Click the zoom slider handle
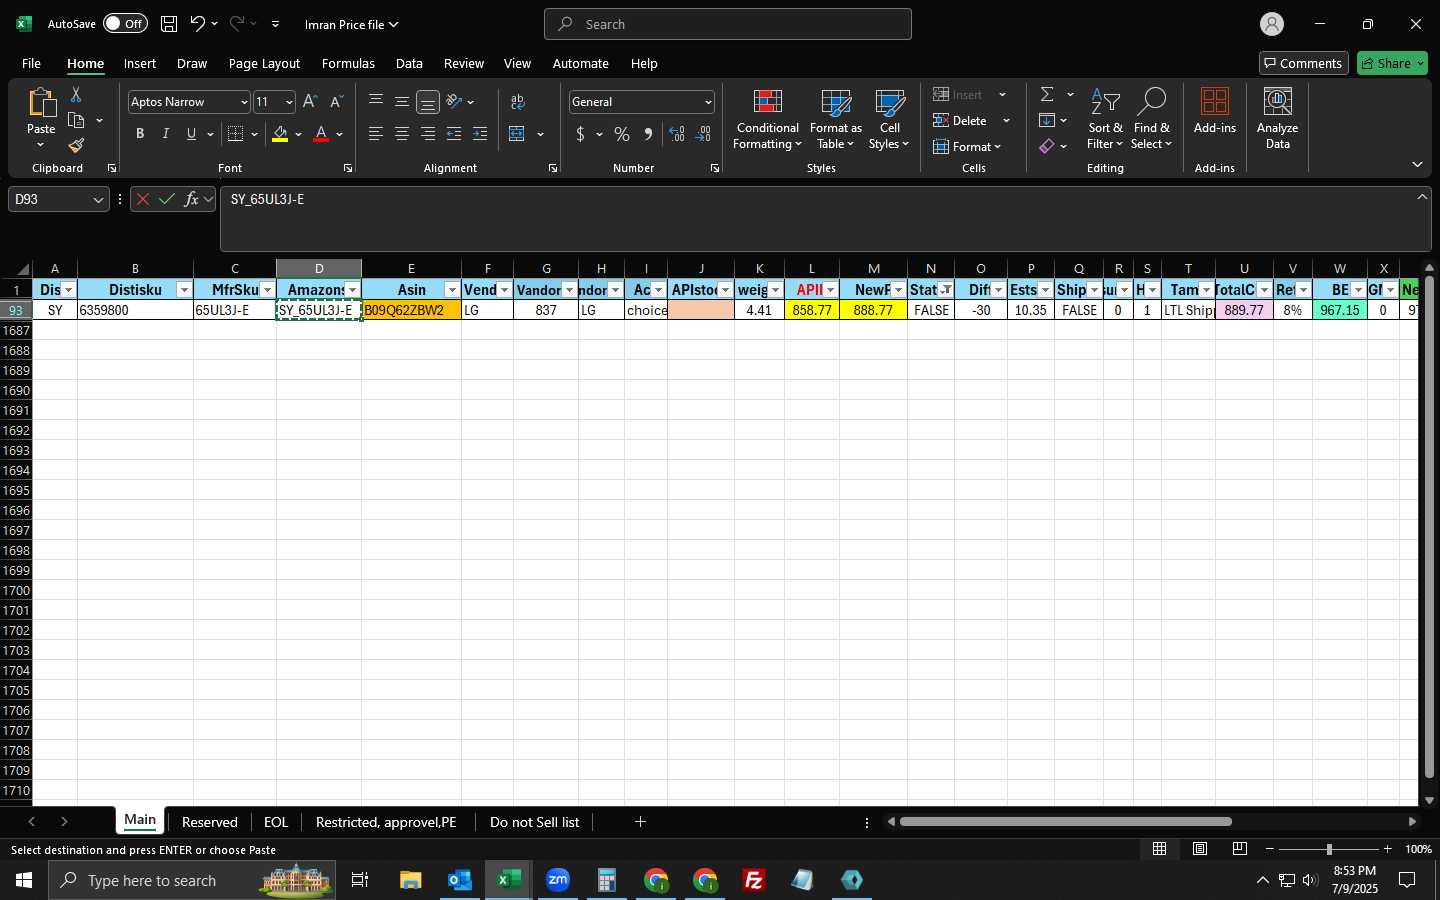 click(1329, 849)
